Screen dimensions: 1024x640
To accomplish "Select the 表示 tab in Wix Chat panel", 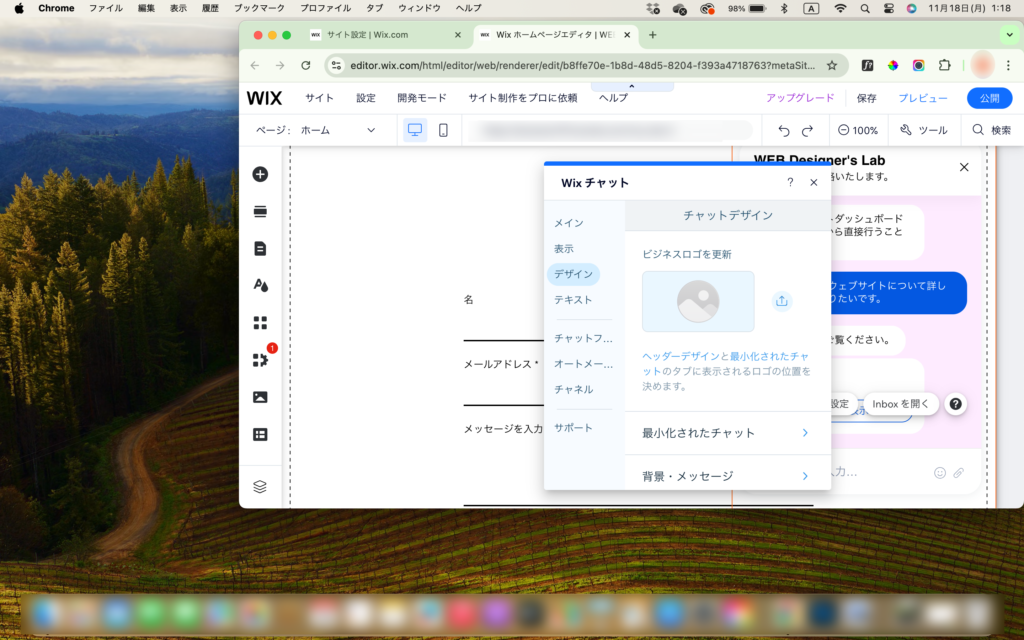I will click(x=564, y=249).
